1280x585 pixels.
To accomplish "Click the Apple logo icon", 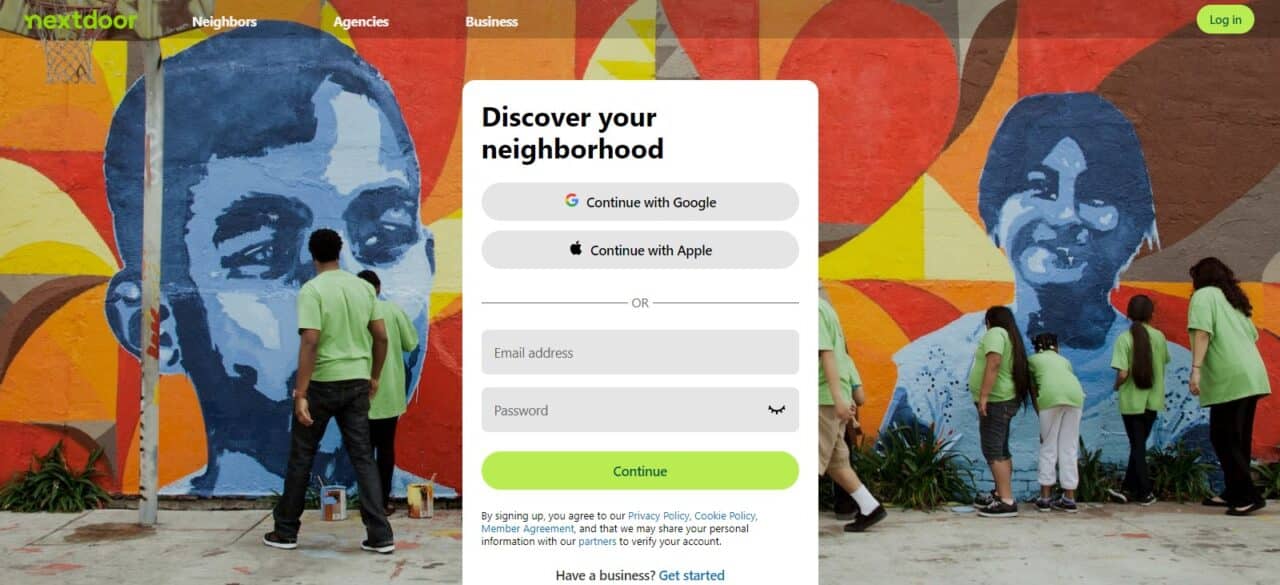I will point(576,249).
